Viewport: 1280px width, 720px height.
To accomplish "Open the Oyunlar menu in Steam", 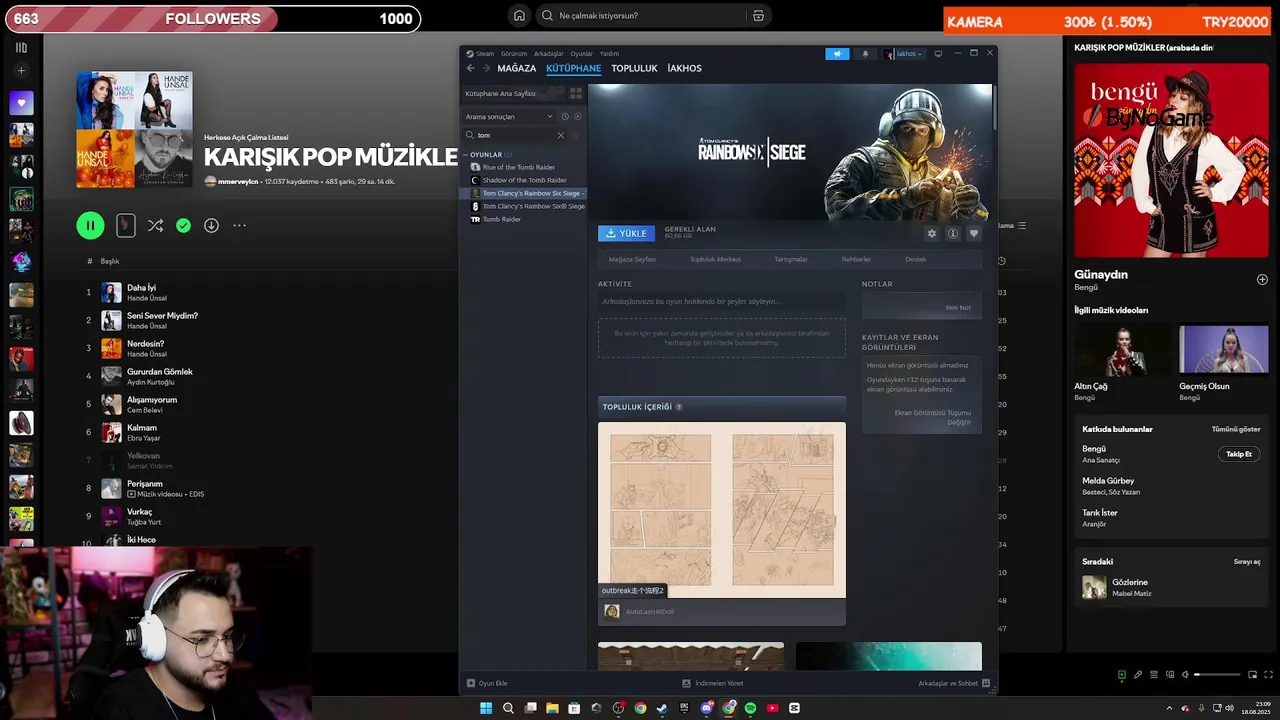I will coord(581,54).
